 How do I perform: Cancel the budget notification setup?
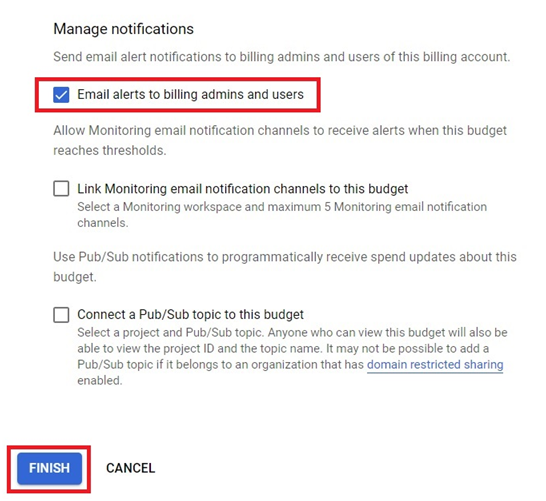(x=131, y=468)
